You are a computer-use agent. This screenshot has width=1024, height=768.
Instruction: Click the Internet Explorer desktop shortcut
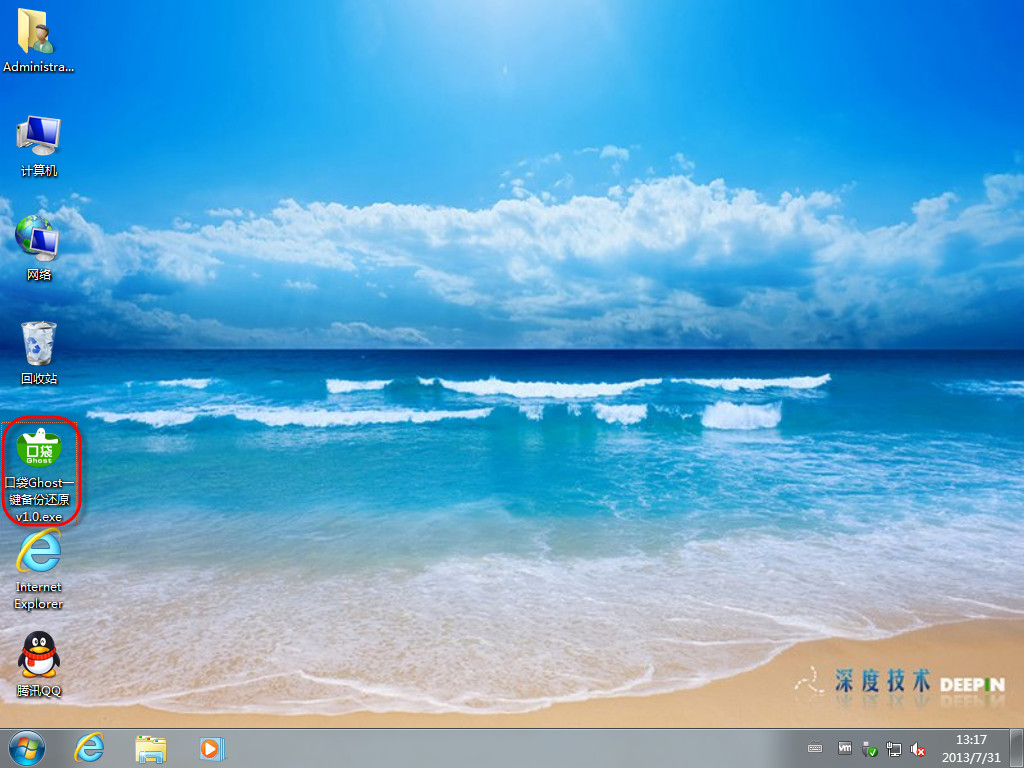(x=39, y=552)
